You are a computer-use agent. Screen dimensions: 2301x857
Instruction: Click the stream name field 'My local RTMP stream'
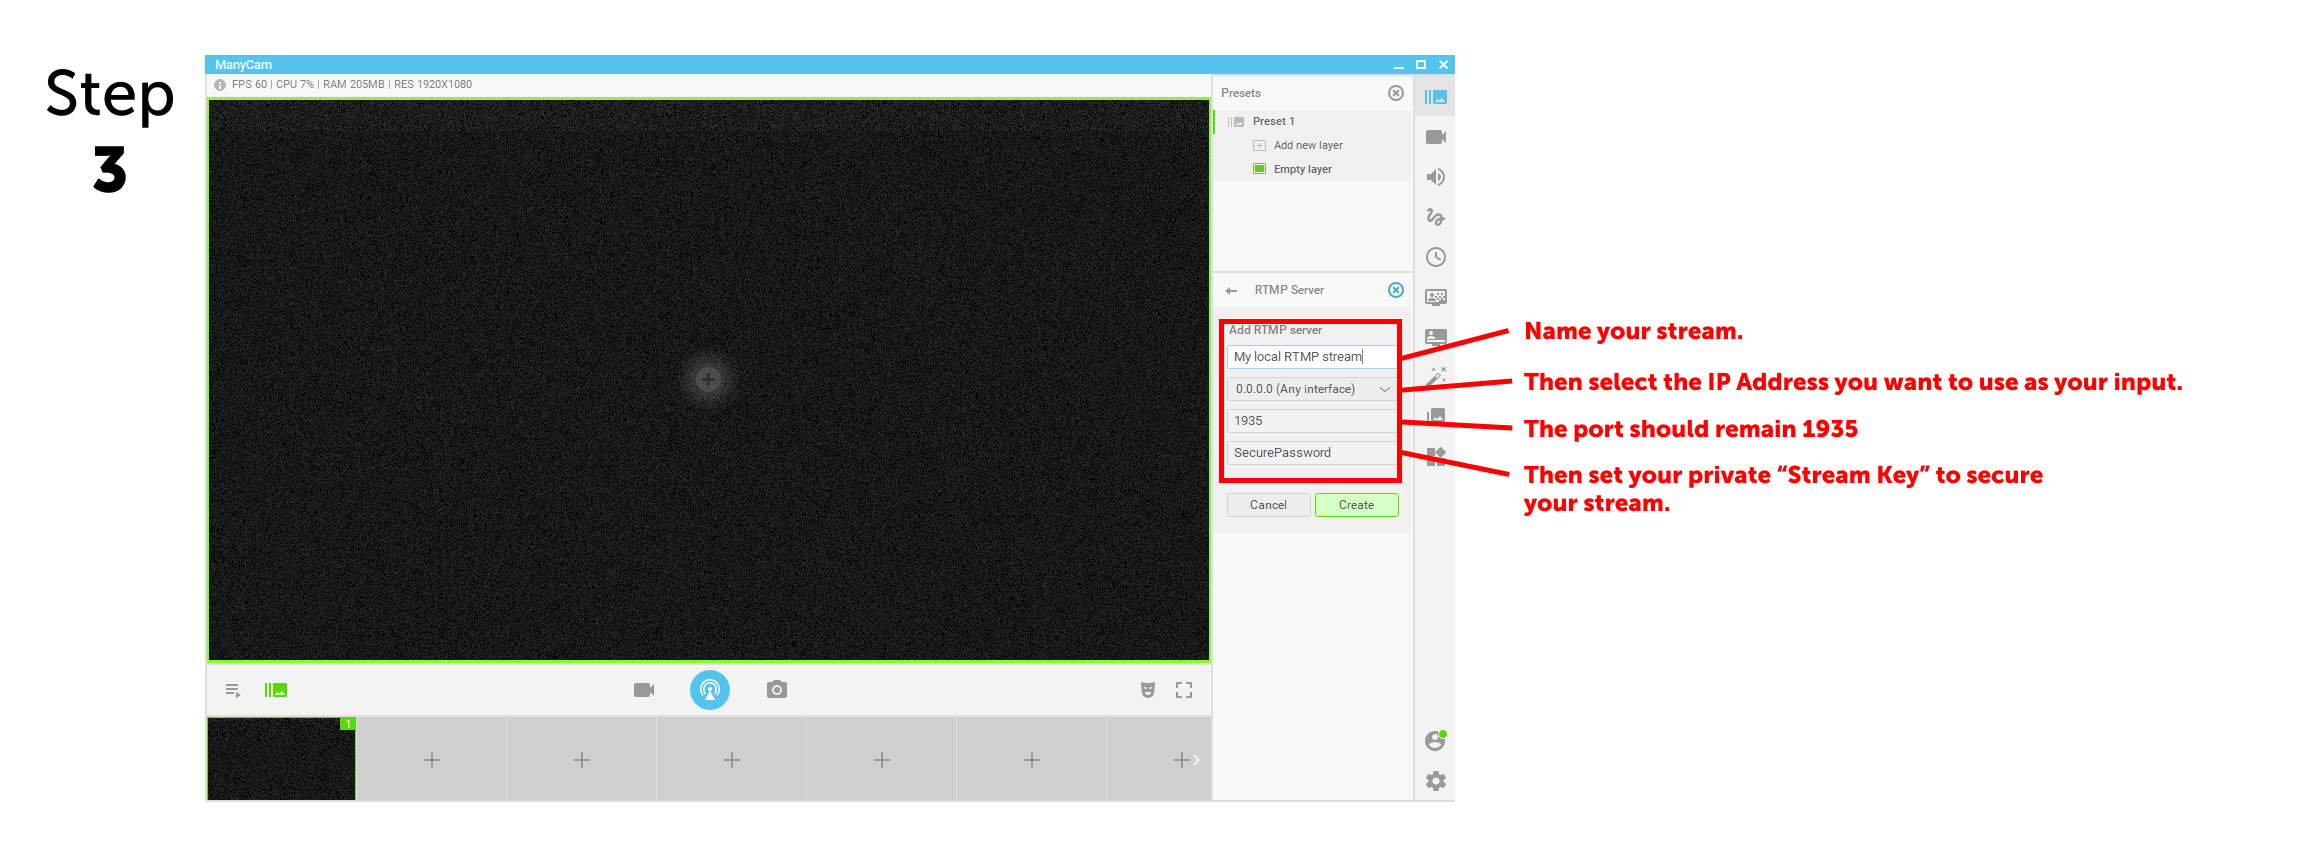click(1312, 357)
